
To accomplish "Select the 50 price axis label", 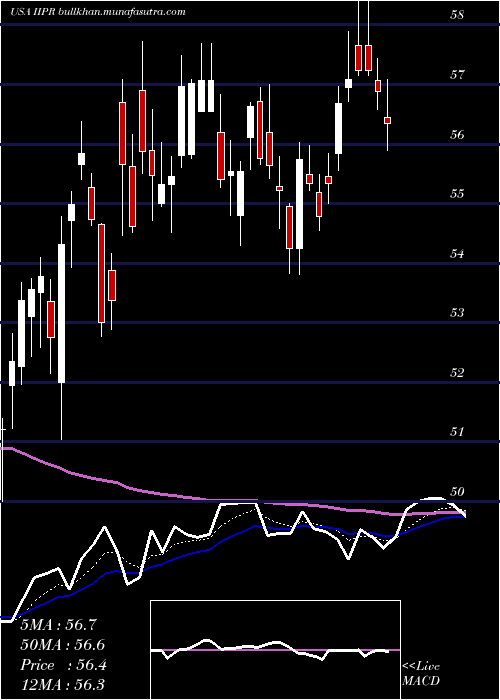I will tap(457, 492).
